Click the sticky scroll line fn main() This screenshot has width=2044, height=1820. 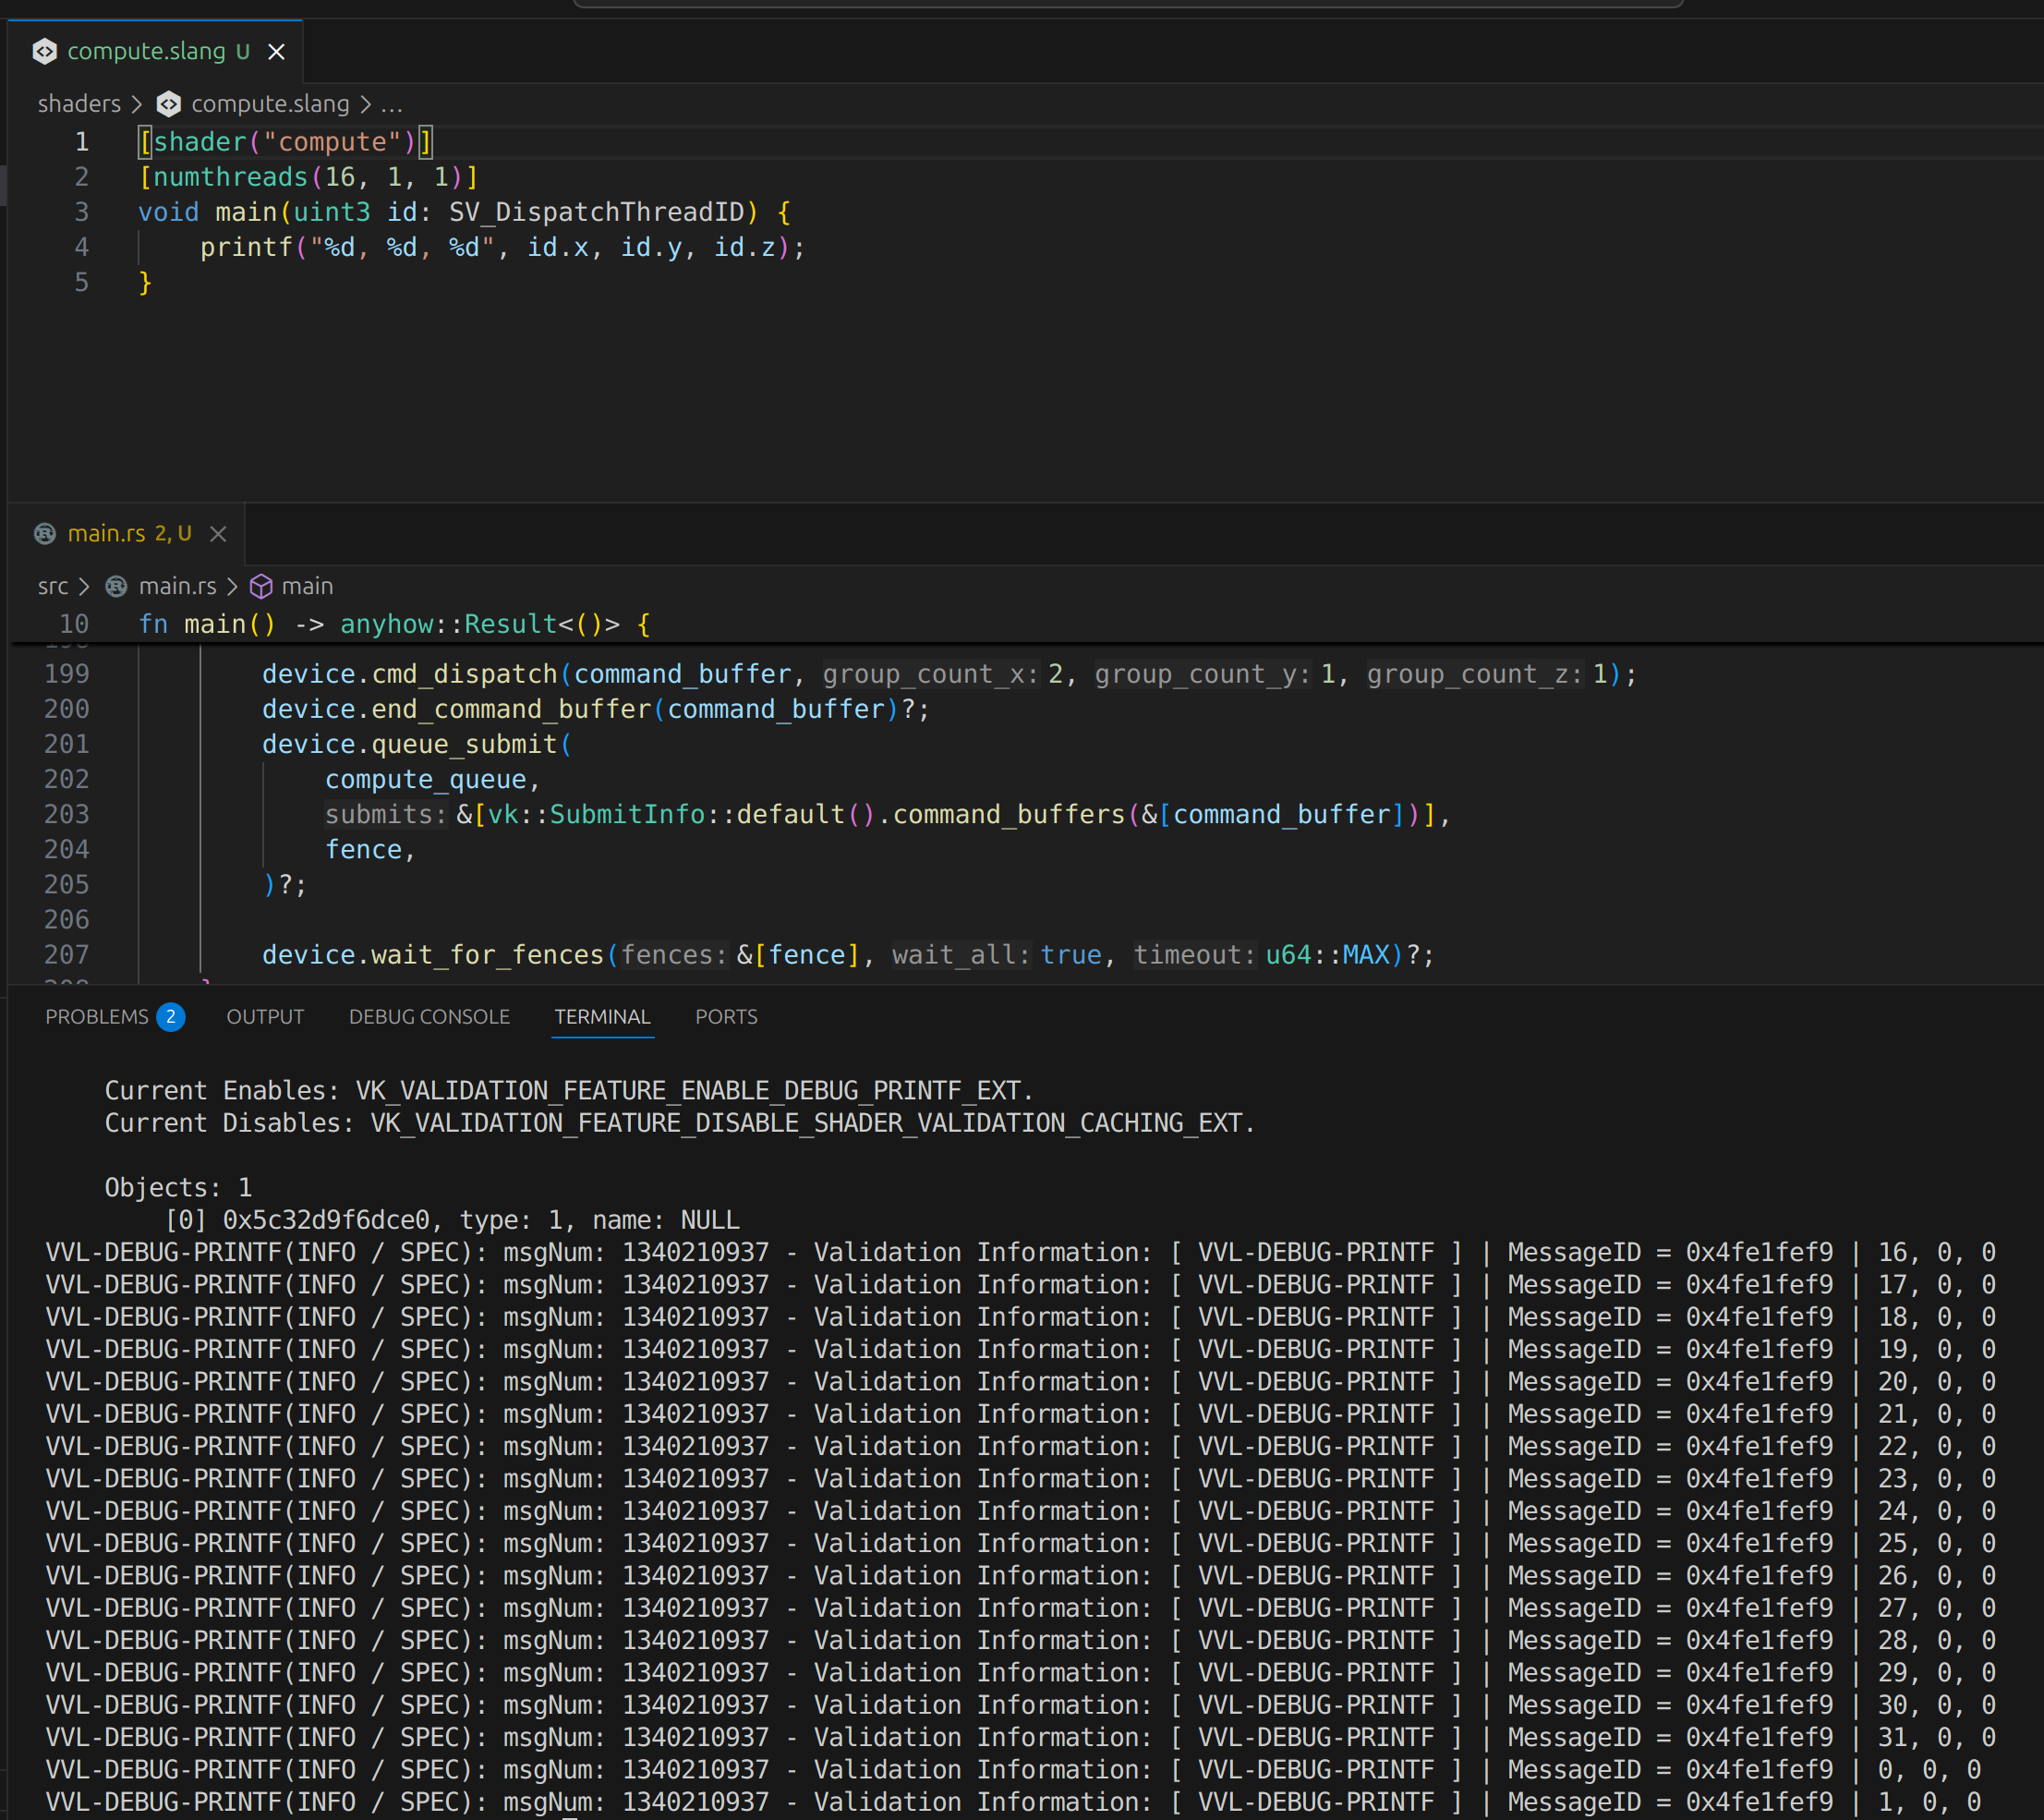[x=395, y=624]
